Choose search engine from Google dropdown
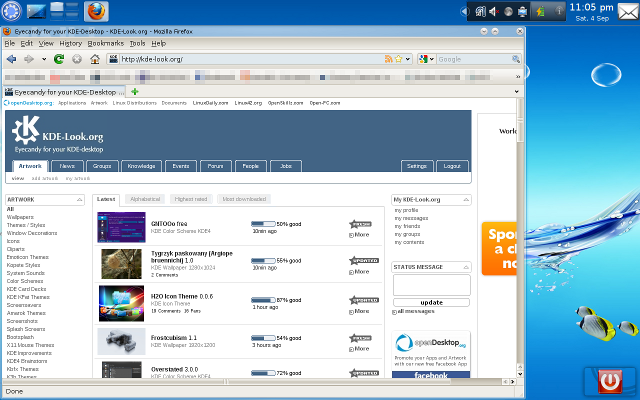 427,59
